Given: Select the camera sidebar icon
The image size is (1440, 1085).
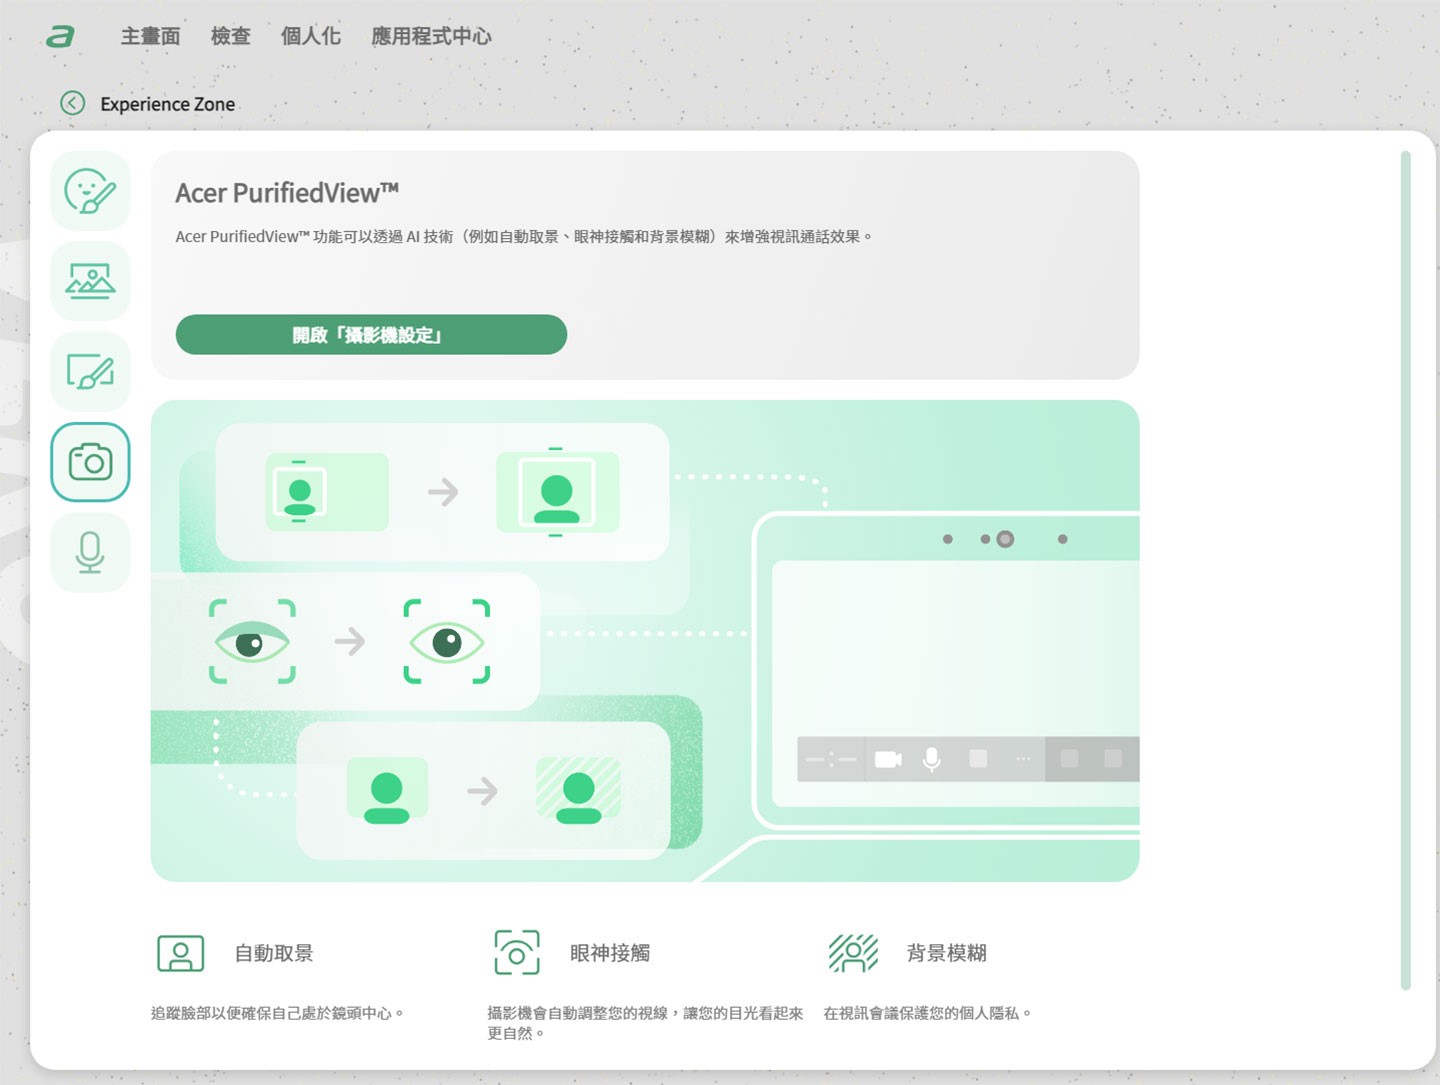Looking at the screenshot, I should pyautogui.click(x=90, y=462).
